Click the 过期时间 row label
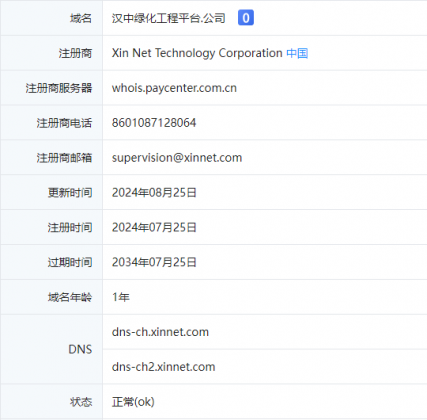Screen dimensions: 427x420 [70, 262]
